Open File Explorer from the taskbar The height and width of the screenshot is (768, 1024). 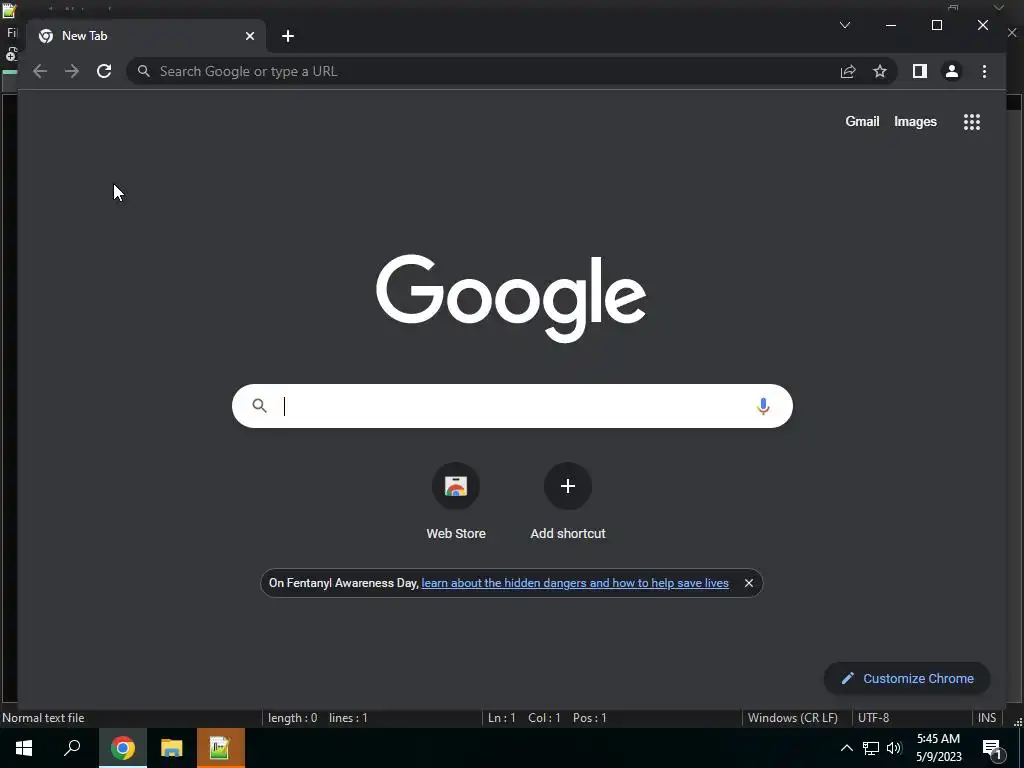pos(171,748)
